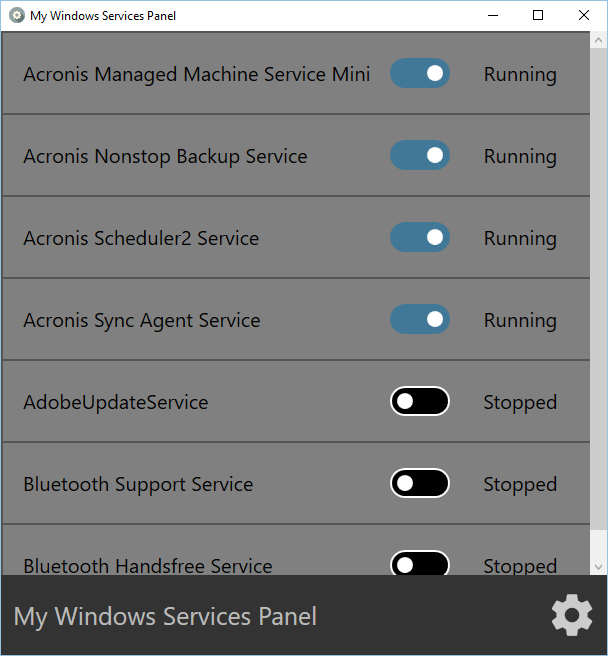Minimize the Services Panel window
The image size is (608, 656).
pyautogui.click(x=493, y=15)
